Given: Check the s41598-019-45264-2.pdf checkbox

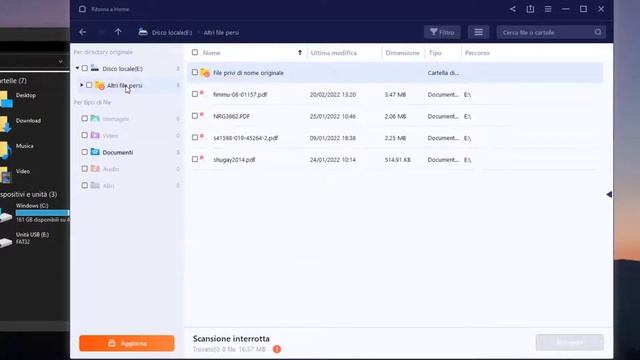Looking at the screenshot, I should (195, 137).
